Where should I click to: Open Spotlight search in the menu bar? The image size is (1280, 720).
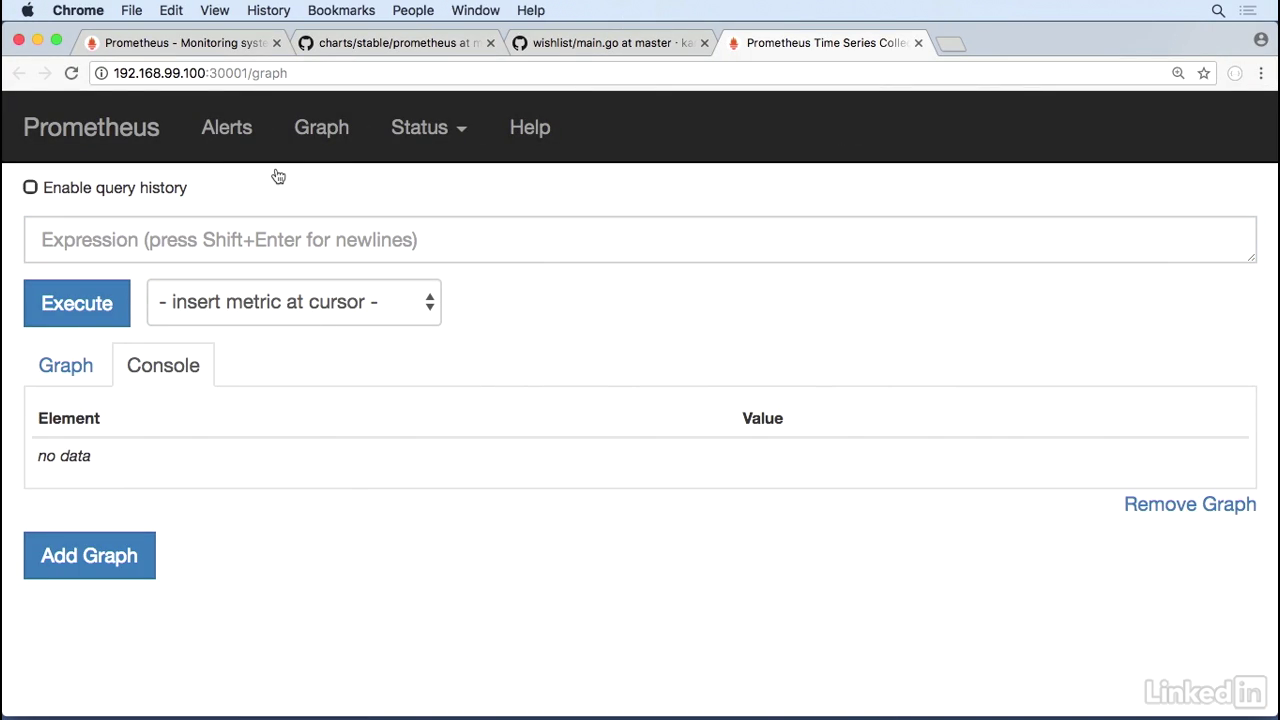1218,10
